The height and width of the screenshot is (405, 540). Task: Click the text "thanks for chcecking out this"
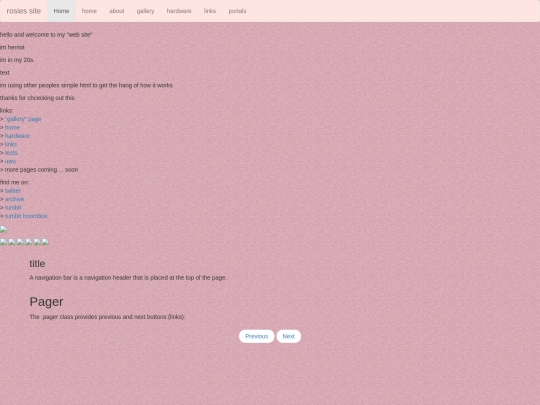pos(37,98)
